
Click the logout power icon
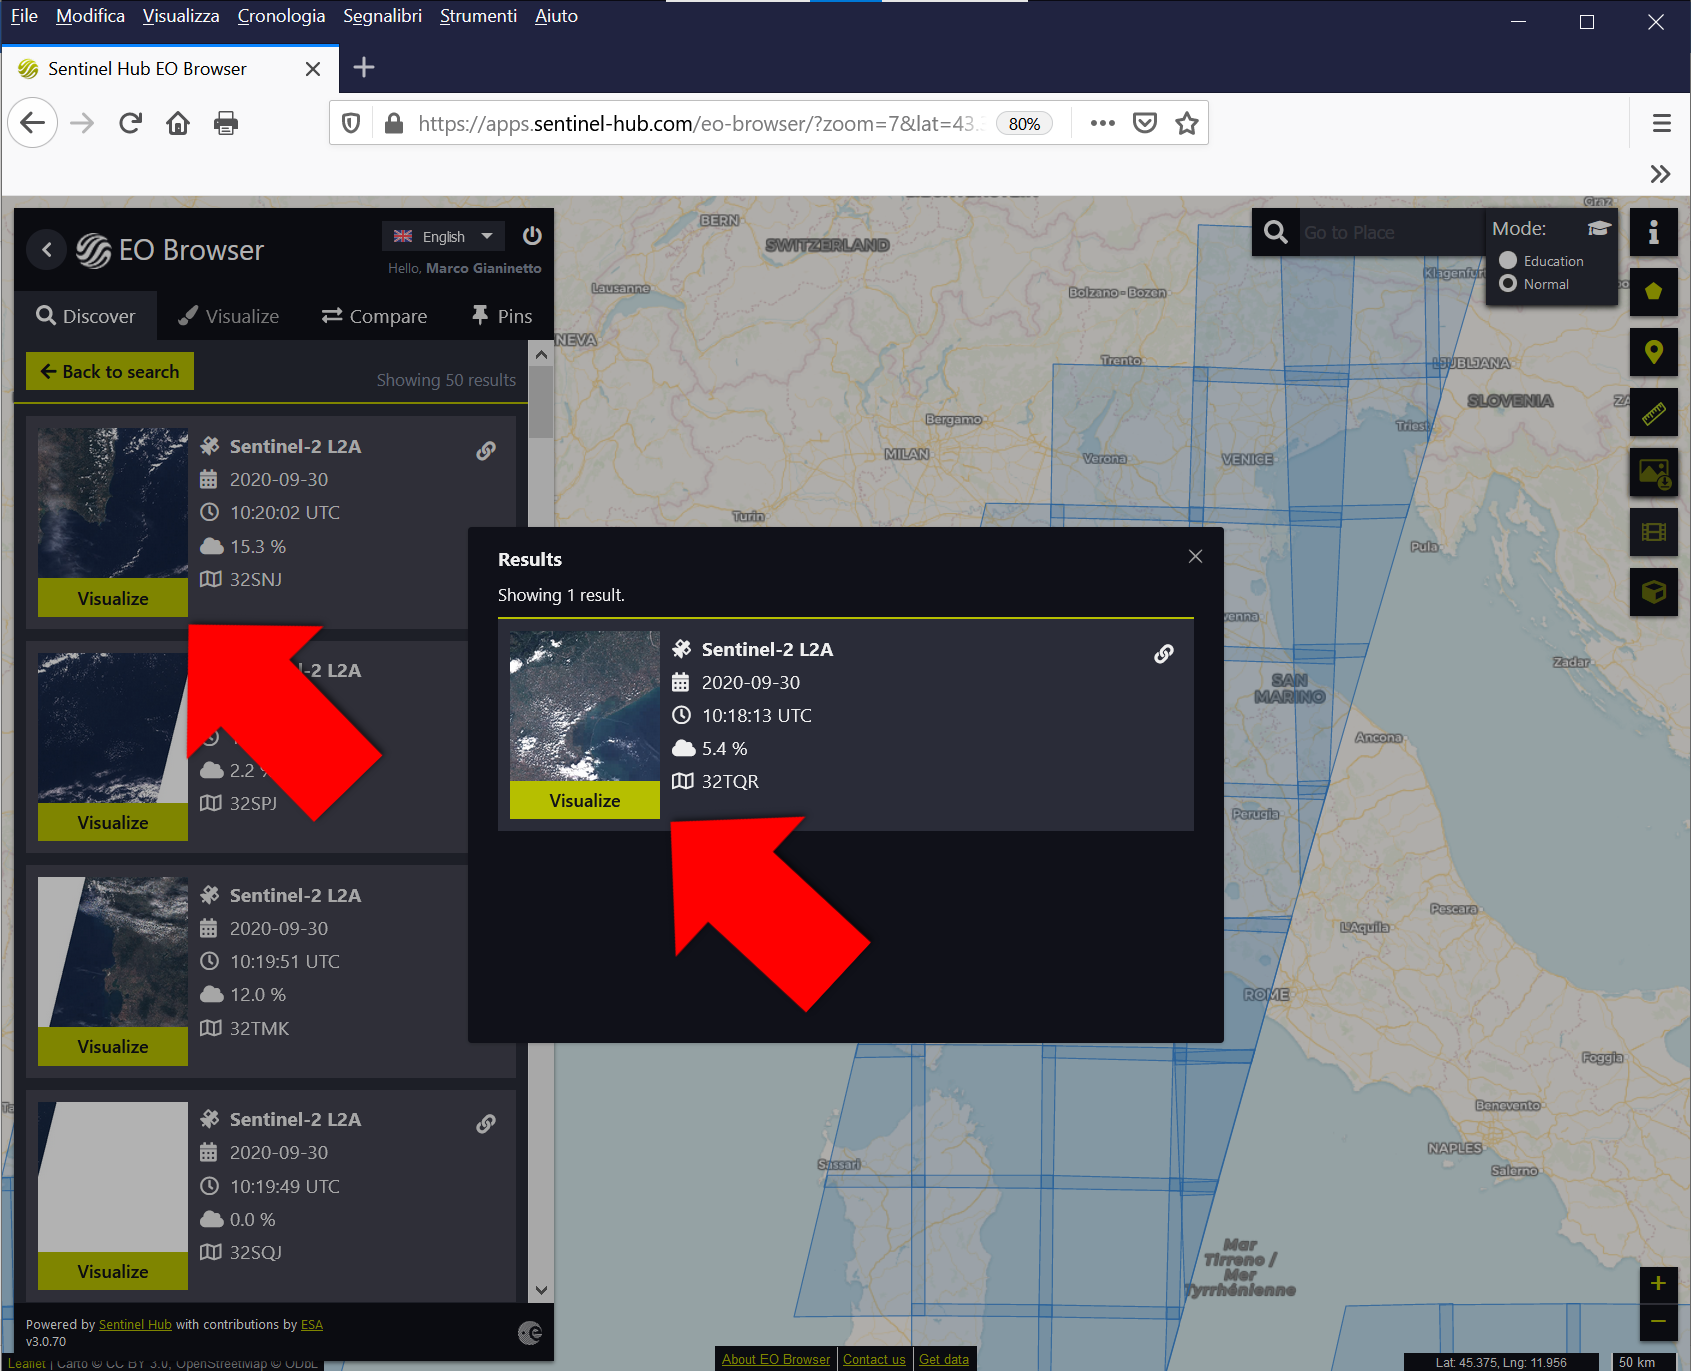tap(532, 236)
